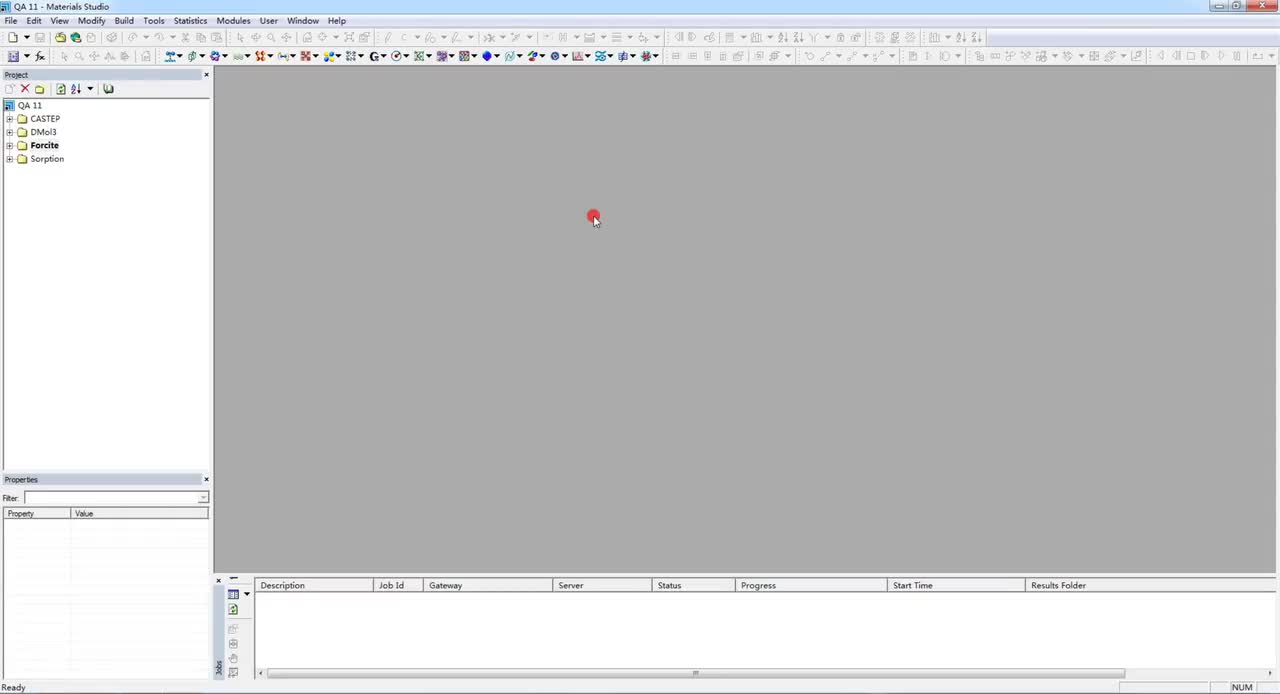Click the red chart module icon
Image resolution: width=1280 pixels, height=694 pixels.
[x=577, y=56]
